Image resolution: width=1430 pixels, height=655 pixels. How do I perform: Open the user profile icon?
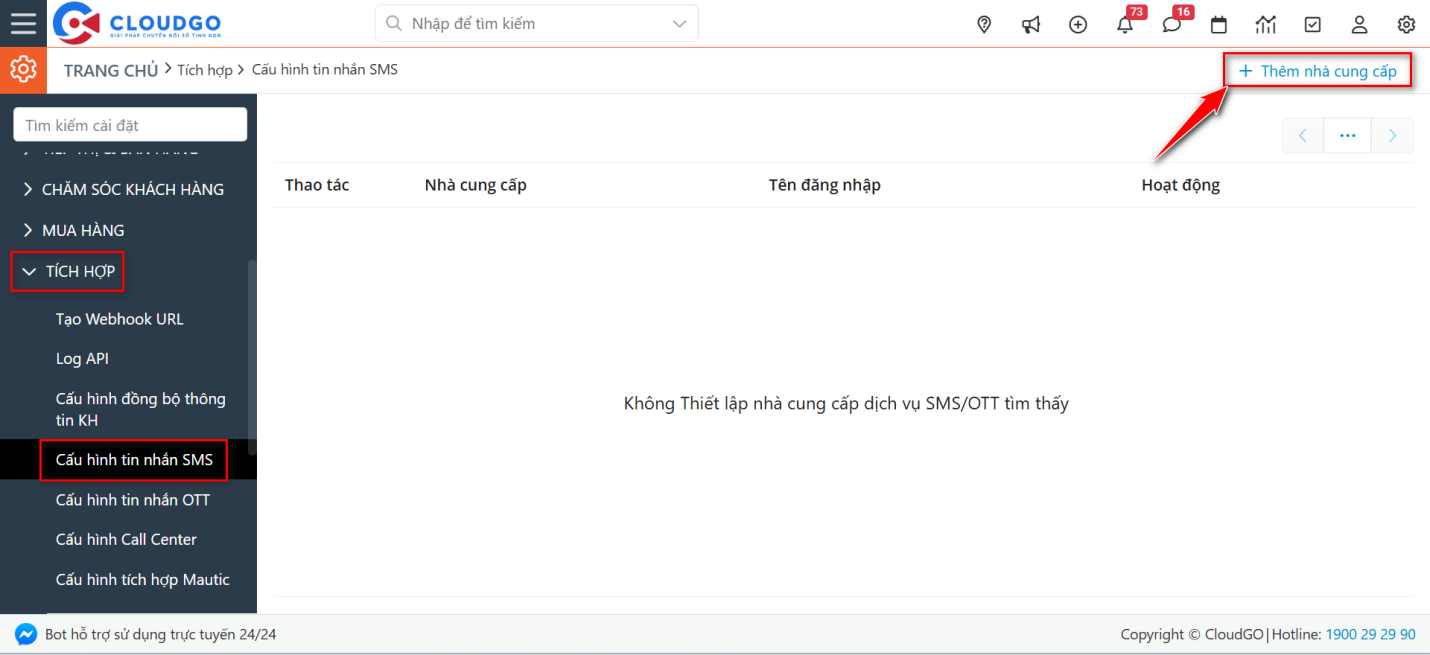click(x=1359, y=24)
